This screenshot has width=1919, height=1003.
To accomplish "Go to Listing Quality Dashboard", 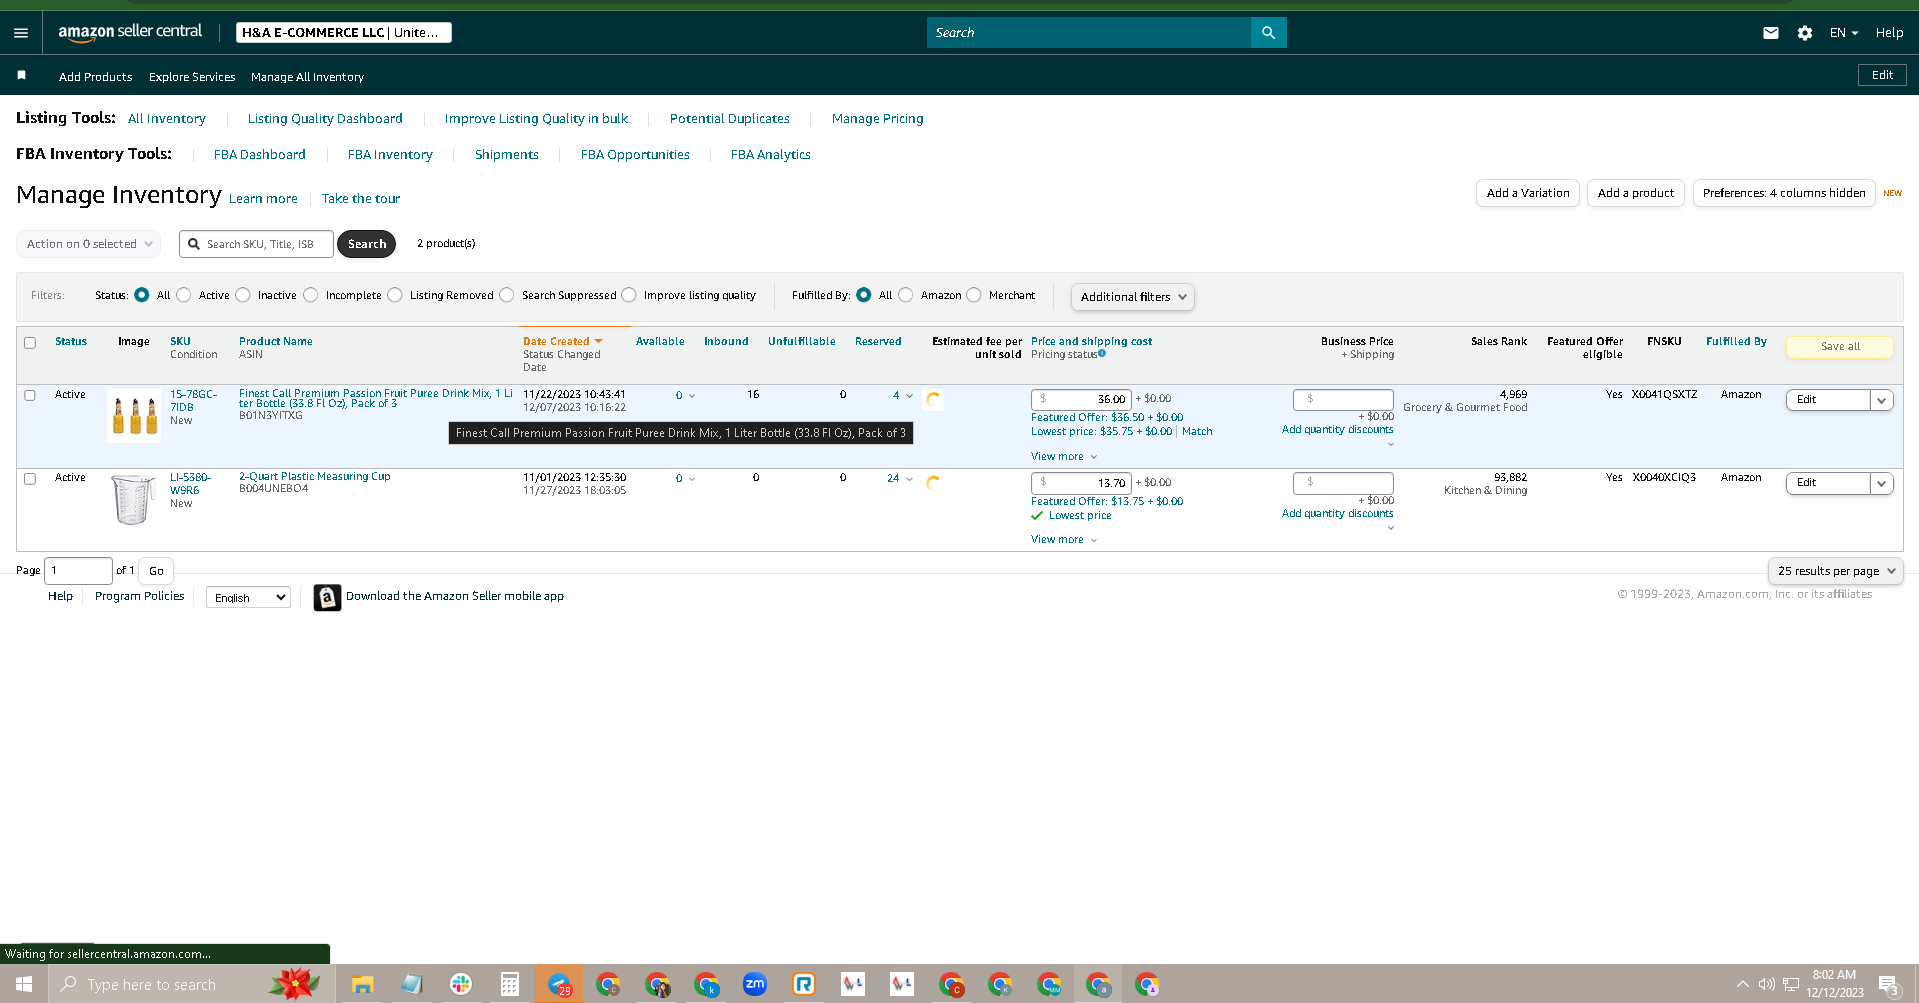I will pos(325,119).
